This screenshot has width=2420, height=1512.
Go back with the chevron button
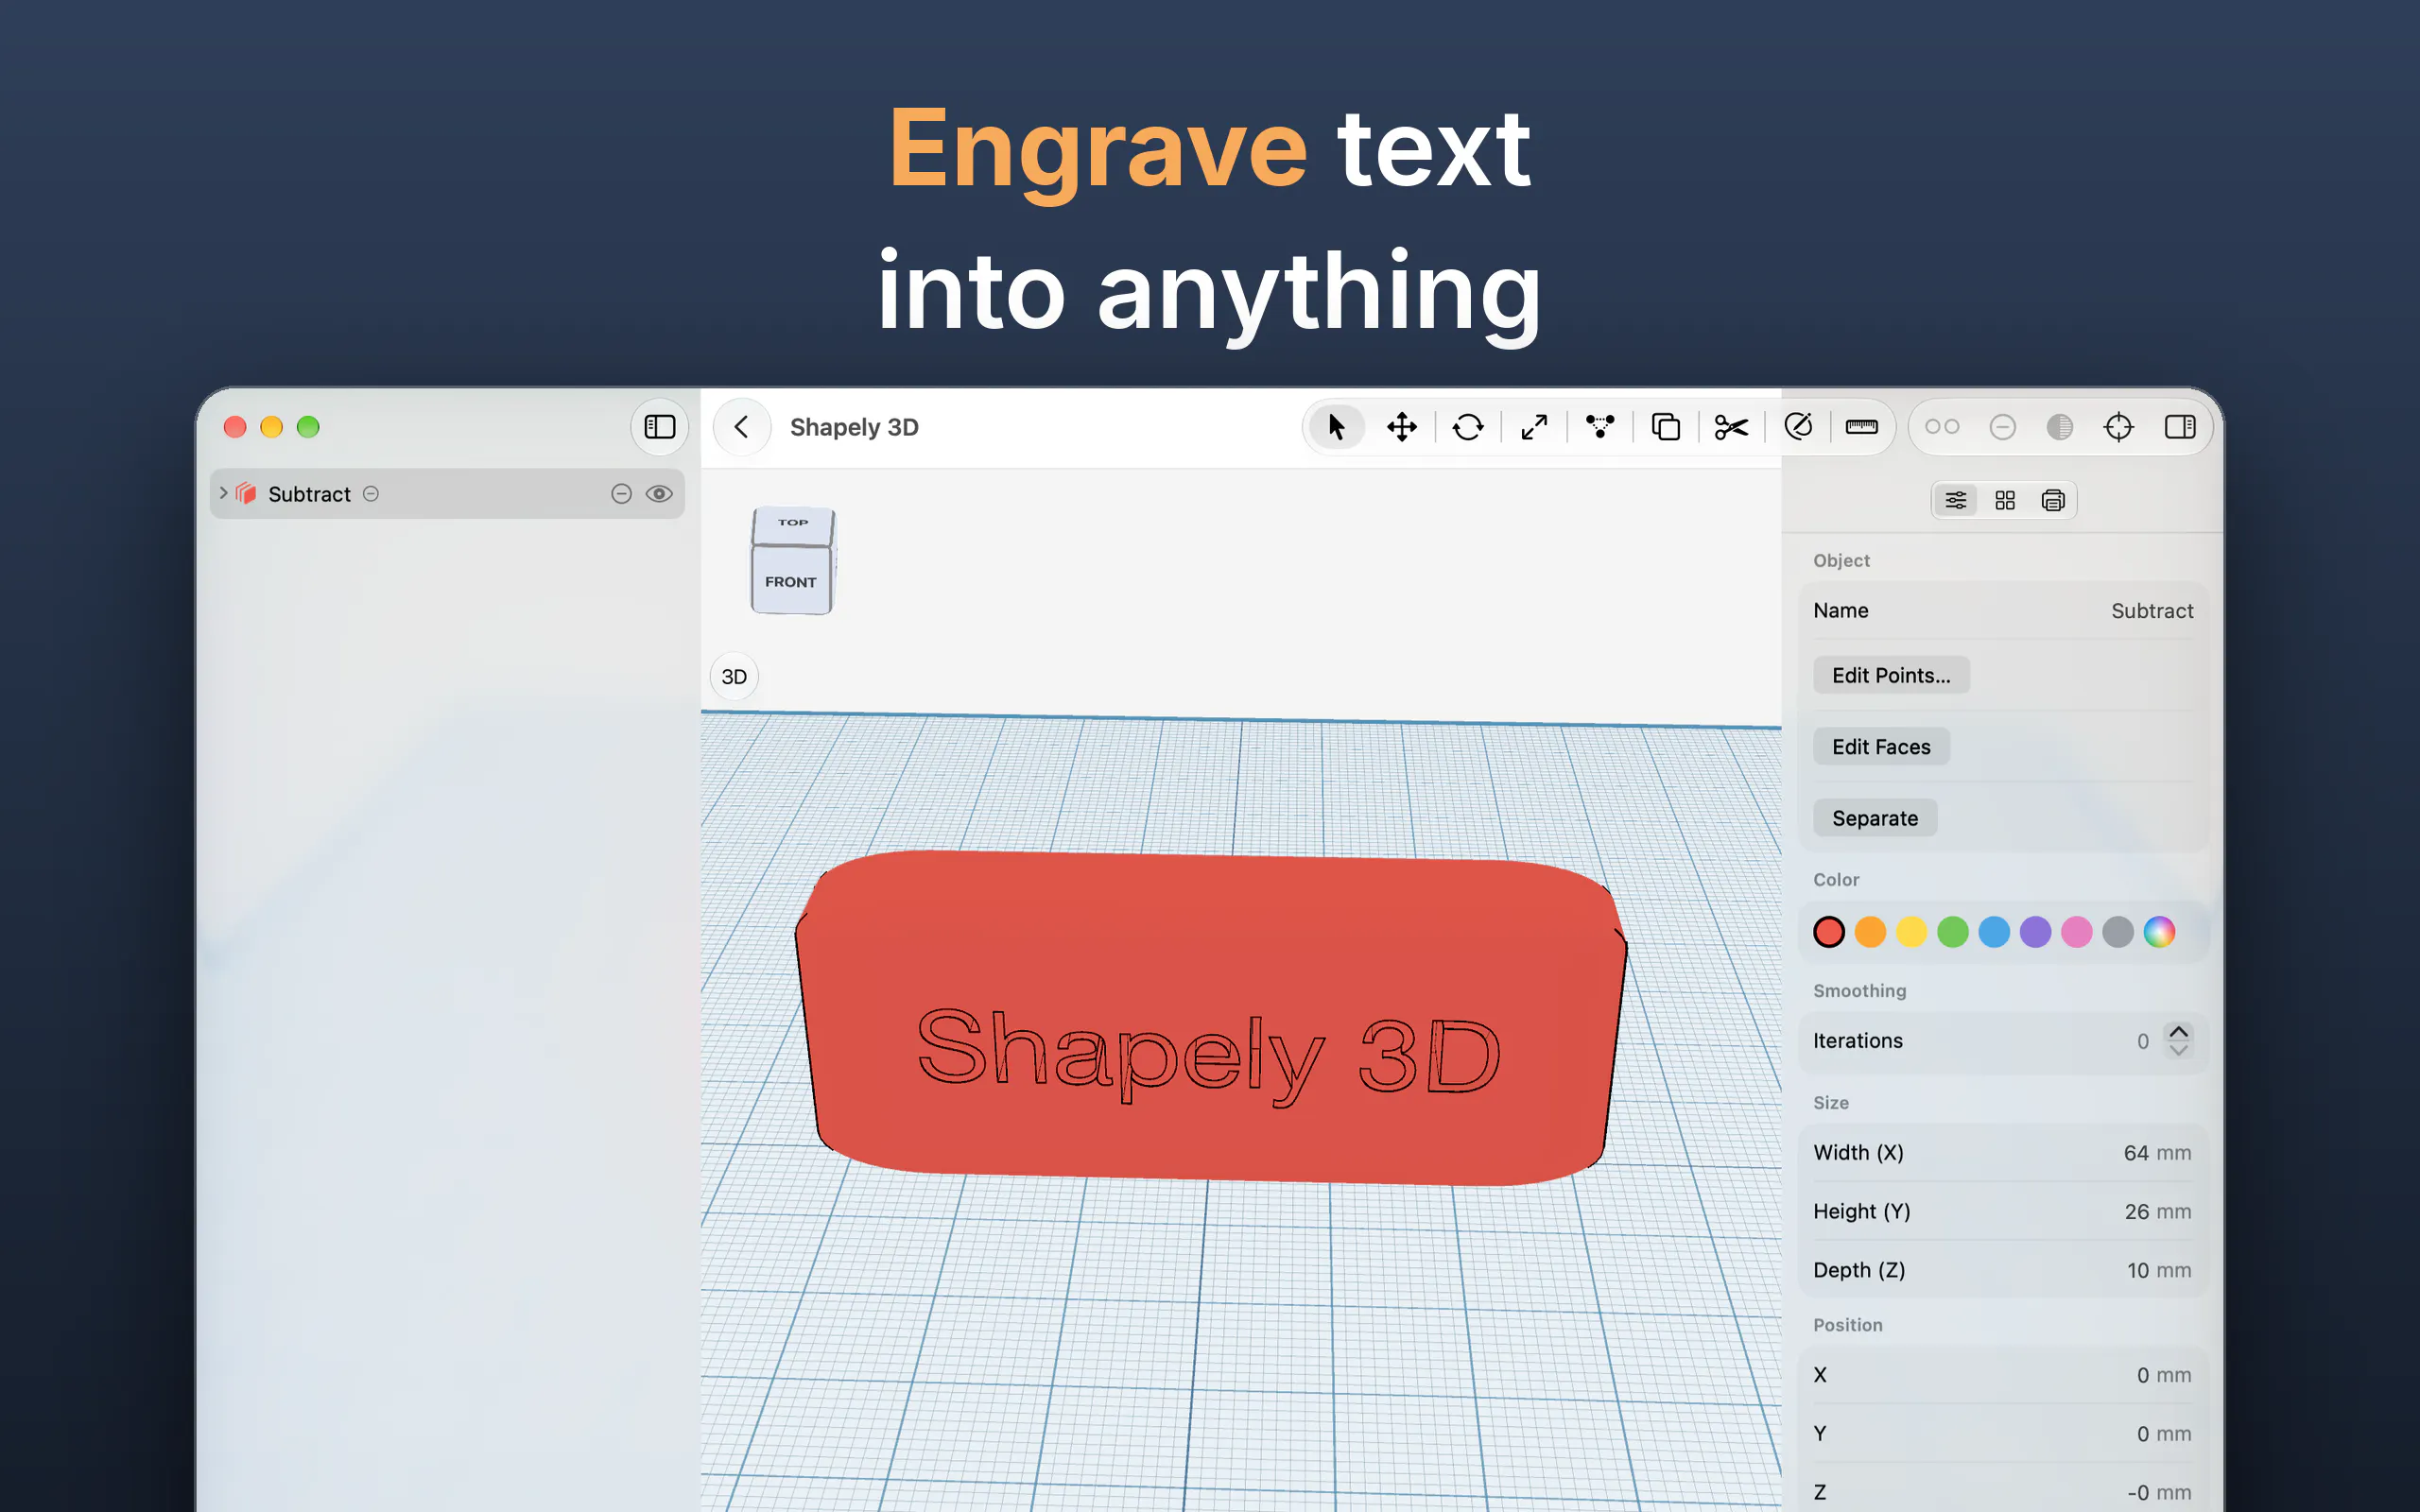(x=741, y=427)
